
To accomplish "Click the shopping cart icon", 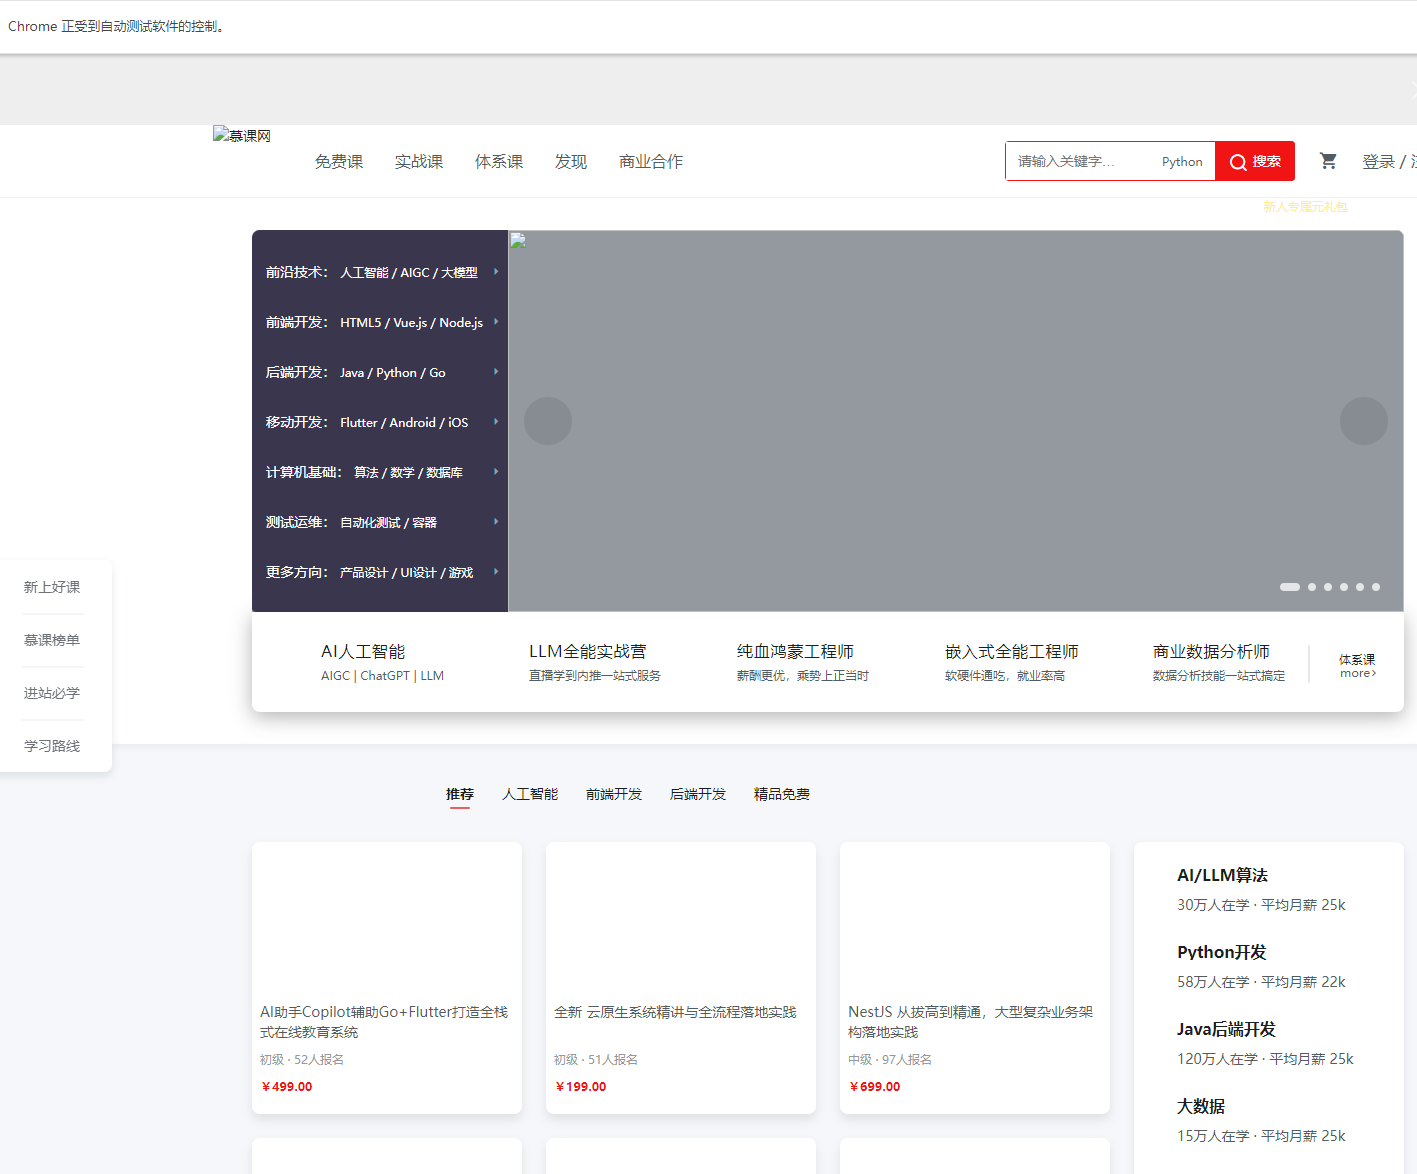I will coord(1328,161).
